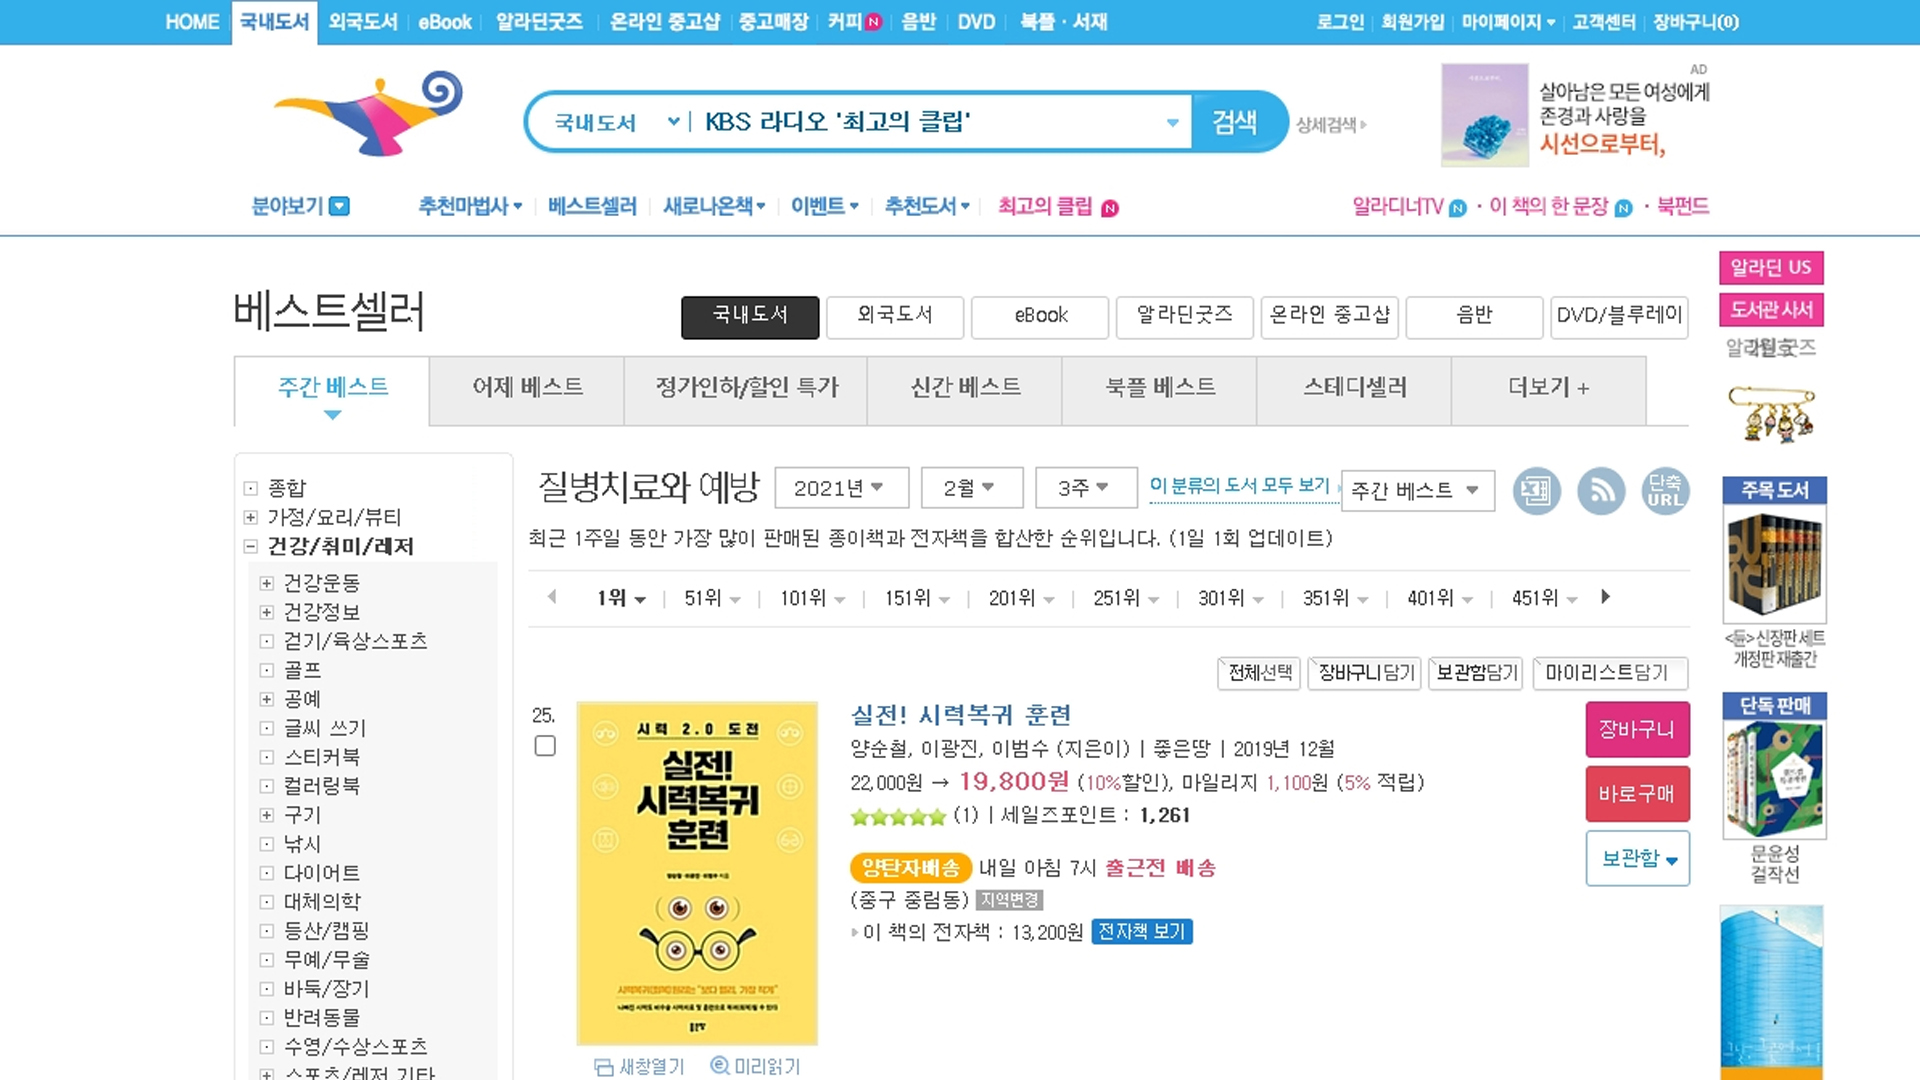The width and height of the screenshot is (1920, 1080).
Task: Open the 2021년 year dropdown
Action: coord(841,488)
